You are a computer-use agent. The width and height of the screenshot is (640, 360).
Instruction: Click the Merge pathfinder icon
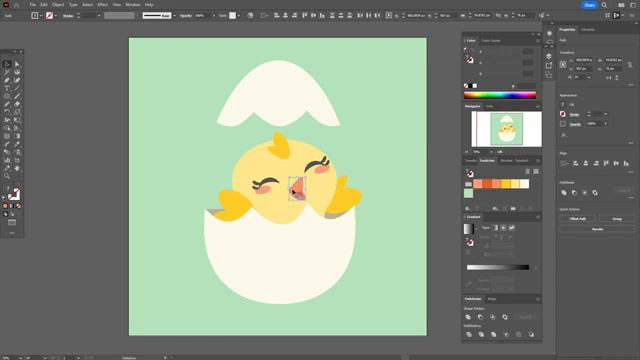493,334
